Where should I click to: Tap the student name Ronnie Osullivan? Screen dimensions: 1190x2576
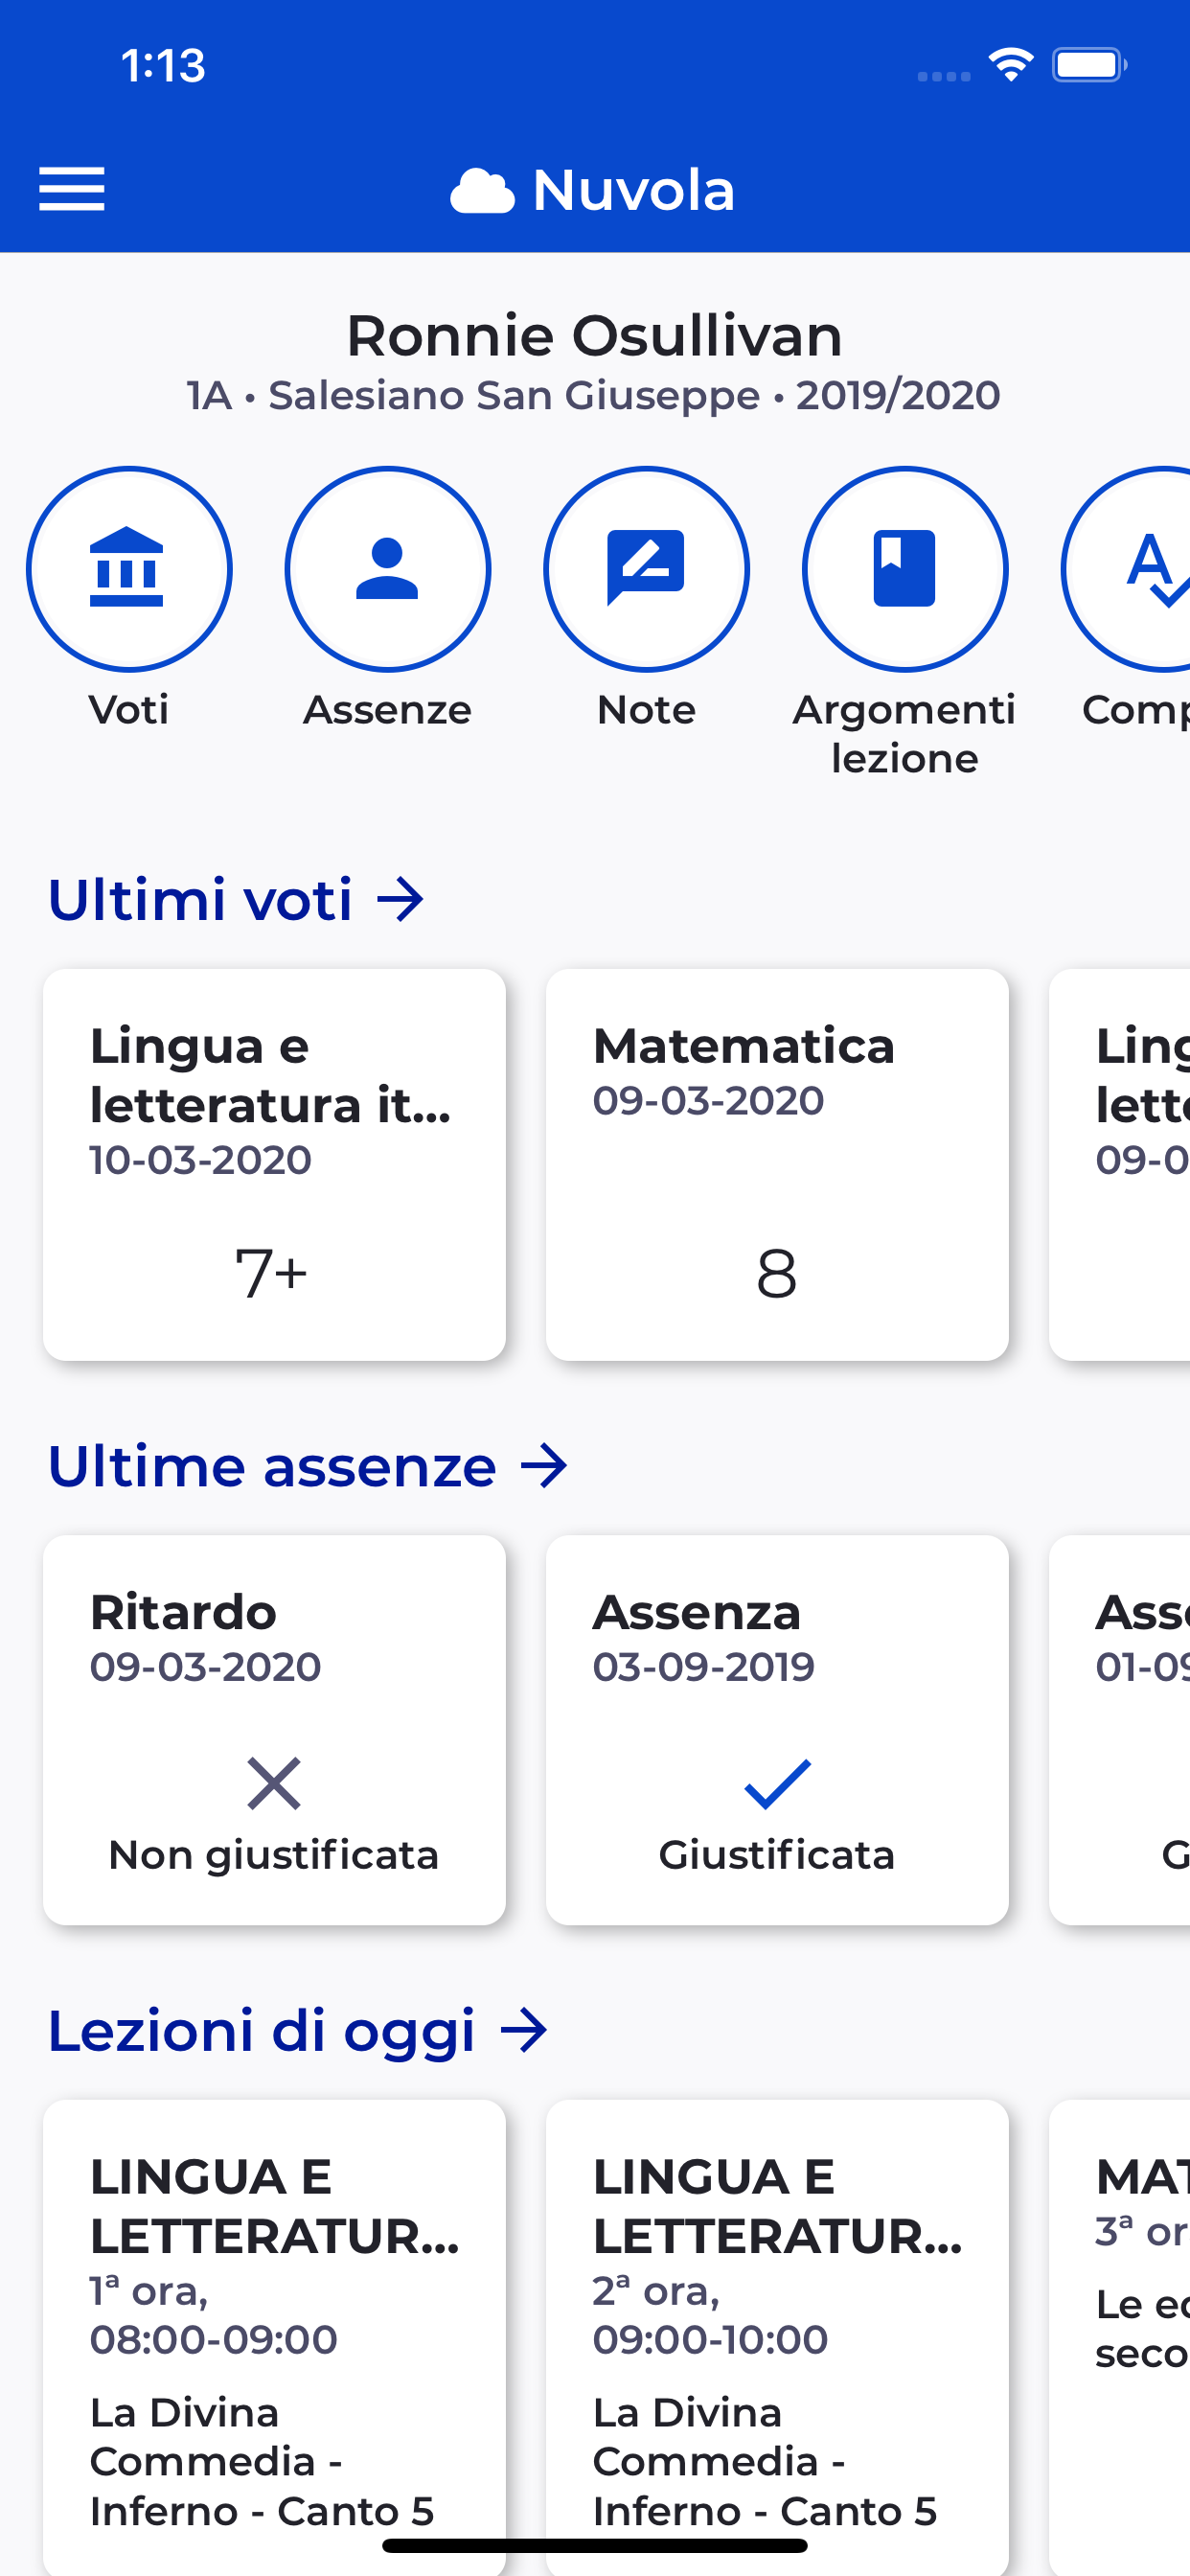594,335
